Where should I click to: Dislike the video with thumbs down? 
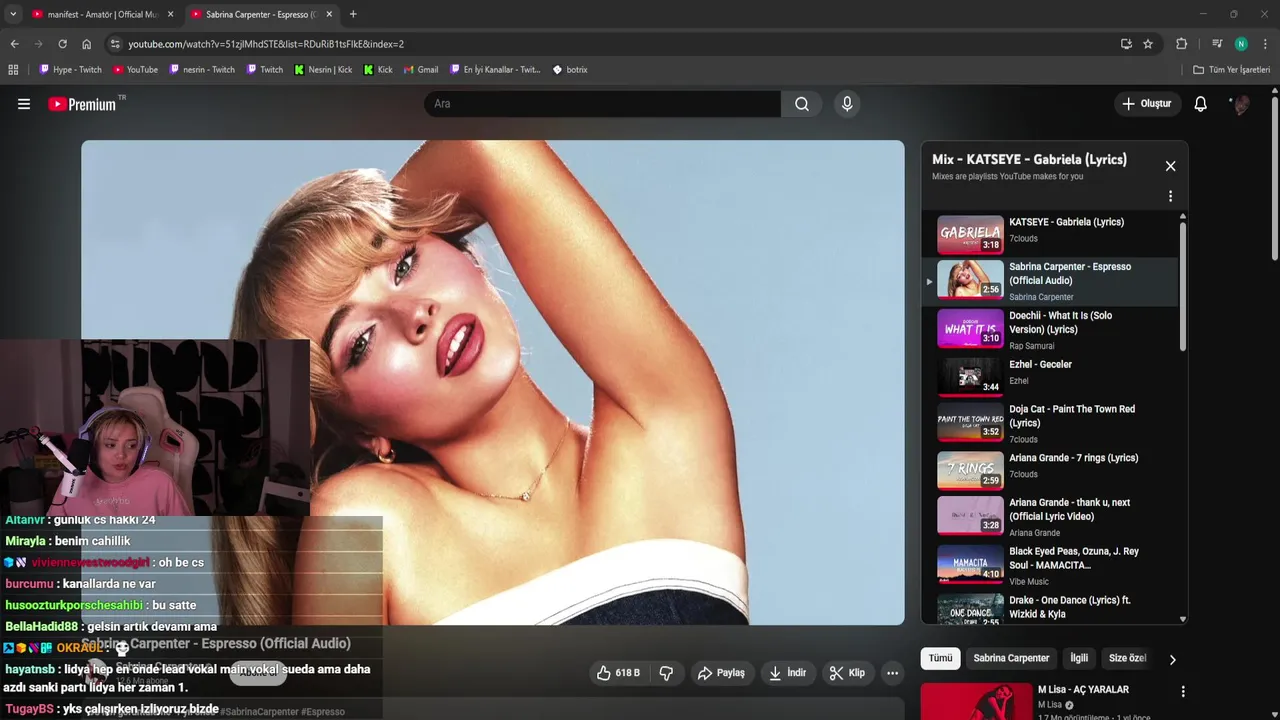pos(666,673)
